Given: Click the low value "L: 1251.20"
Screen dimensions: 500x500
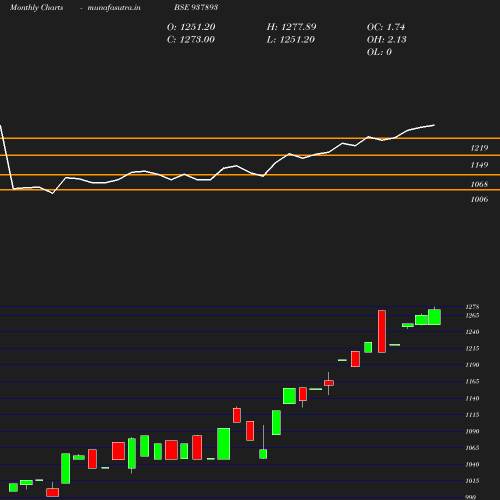Looking at the screenshot, I should 291,40.
